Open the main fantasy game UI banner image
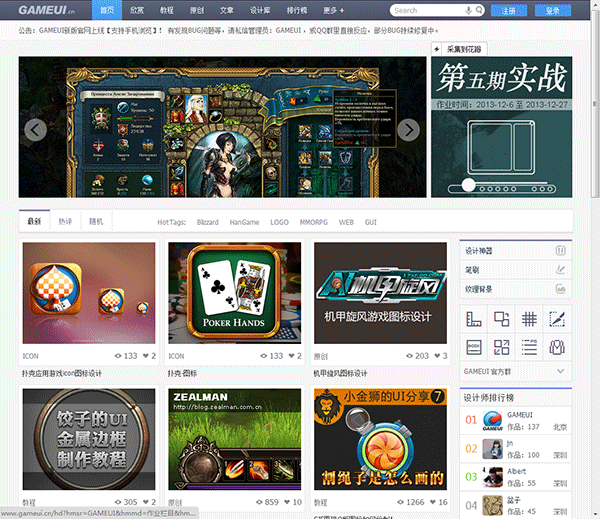Image resolution: width=600 pixels, height=519 pixels. coord(222,127)
